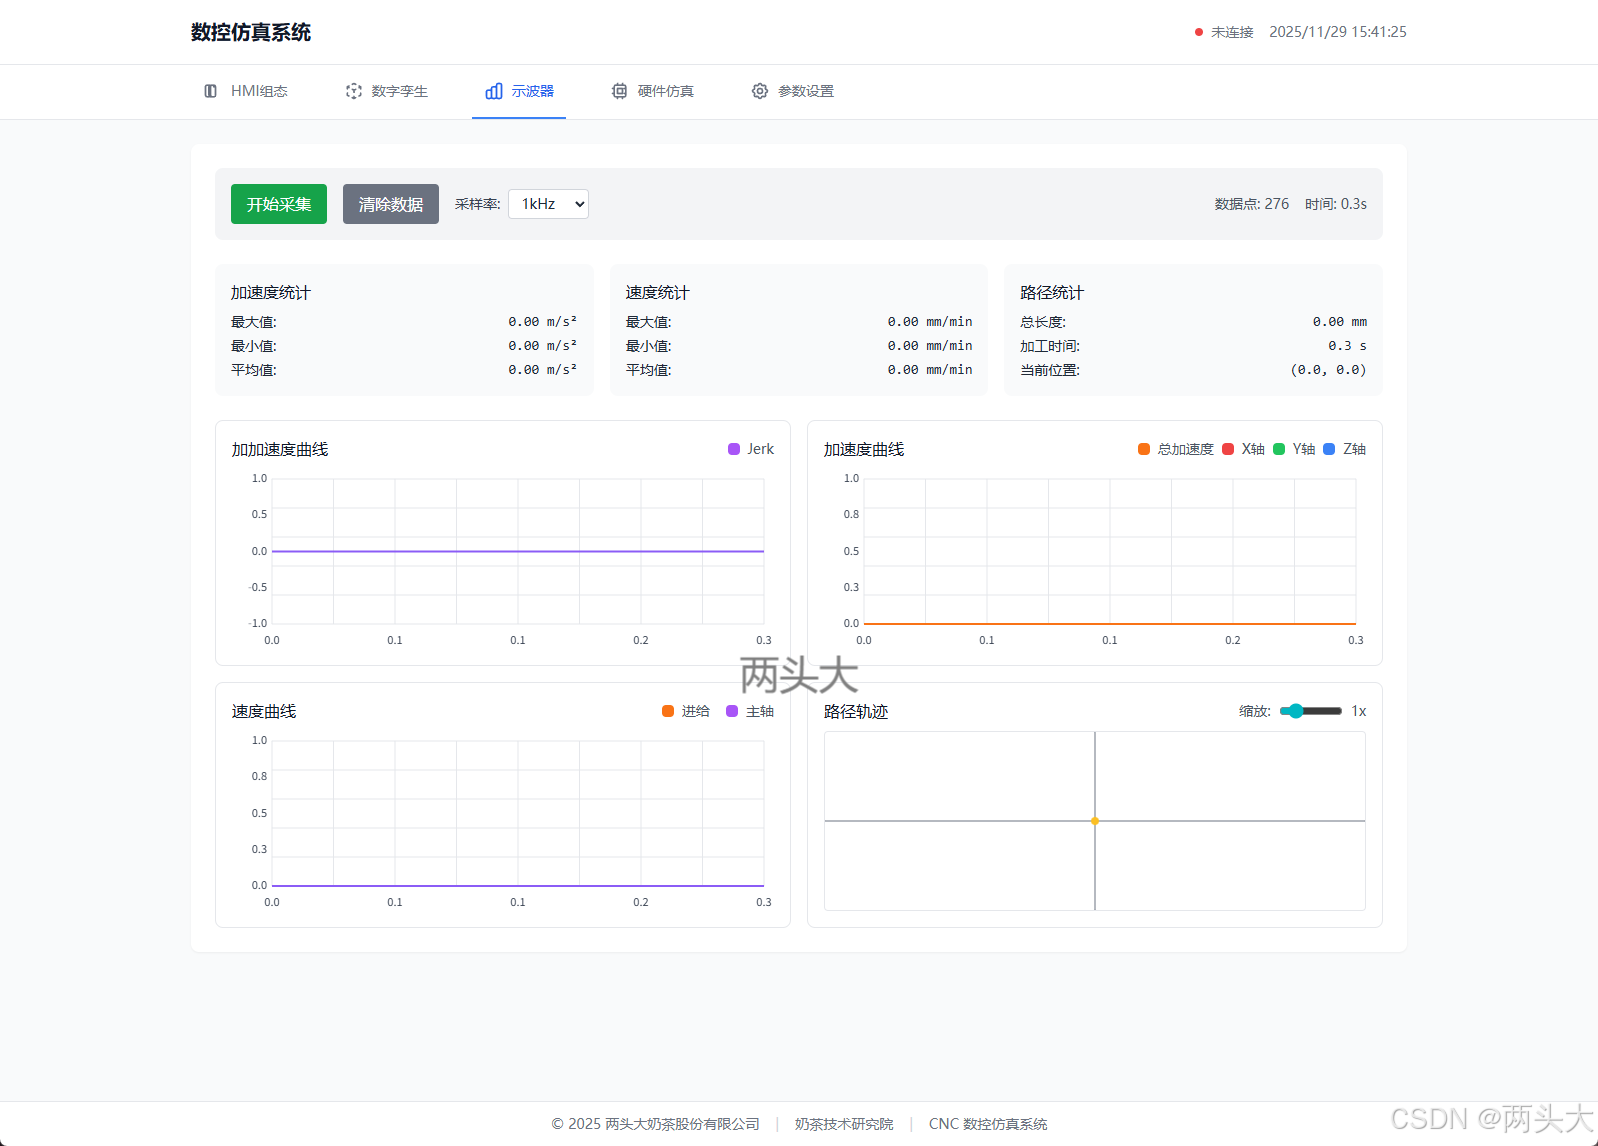
Task: Click the 参数设置 gear icon
Action: [x=760, y=91]
